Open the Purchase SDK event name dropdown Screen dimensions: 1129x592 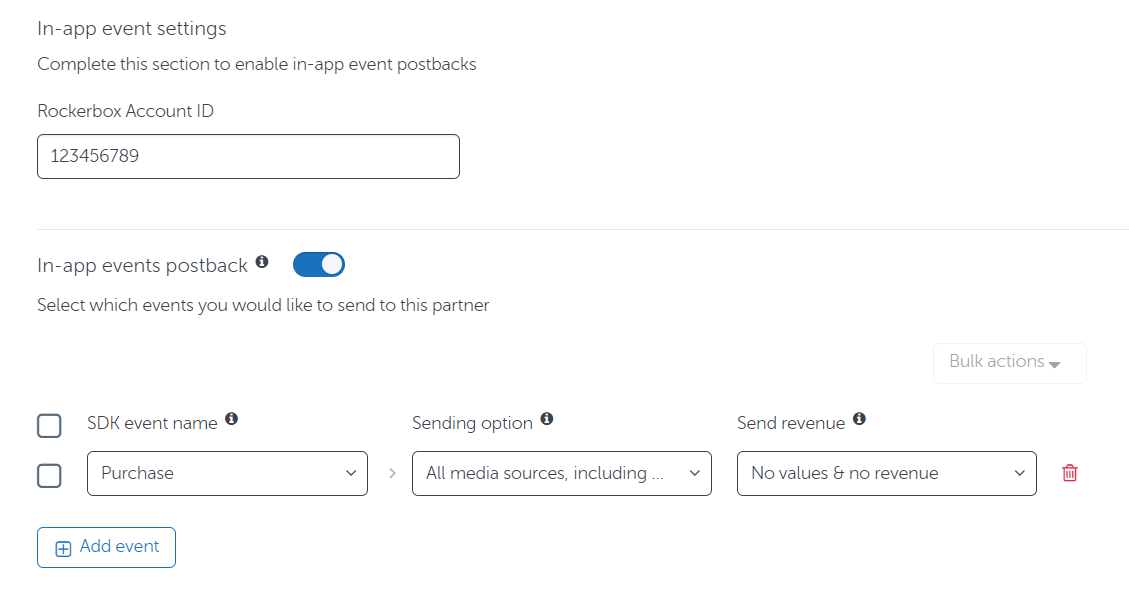(x=228, y=473)
